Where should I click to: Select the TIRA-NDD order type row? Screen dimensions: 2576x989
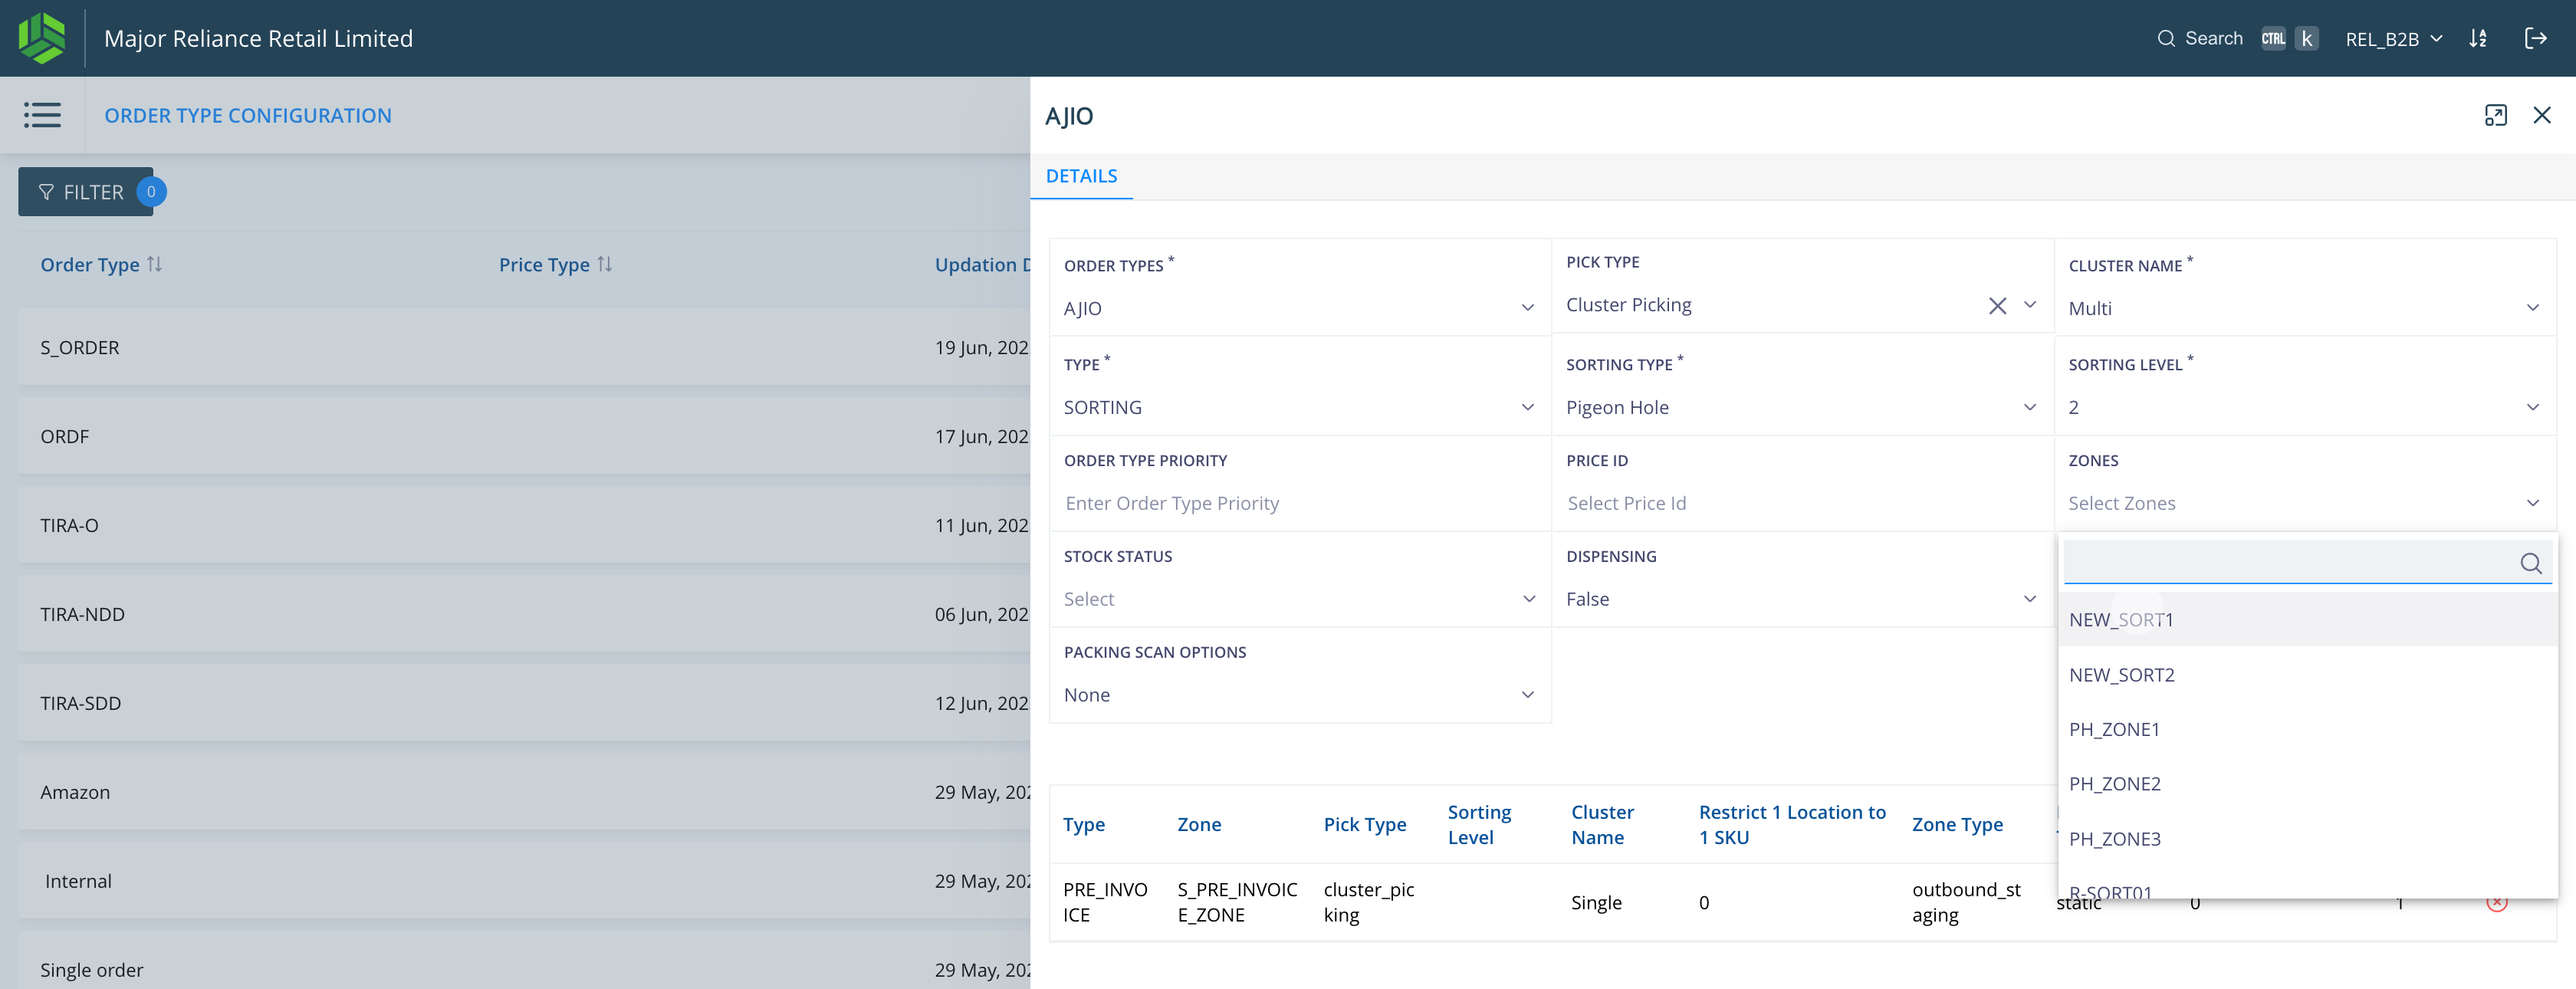(x=525, y=615)
